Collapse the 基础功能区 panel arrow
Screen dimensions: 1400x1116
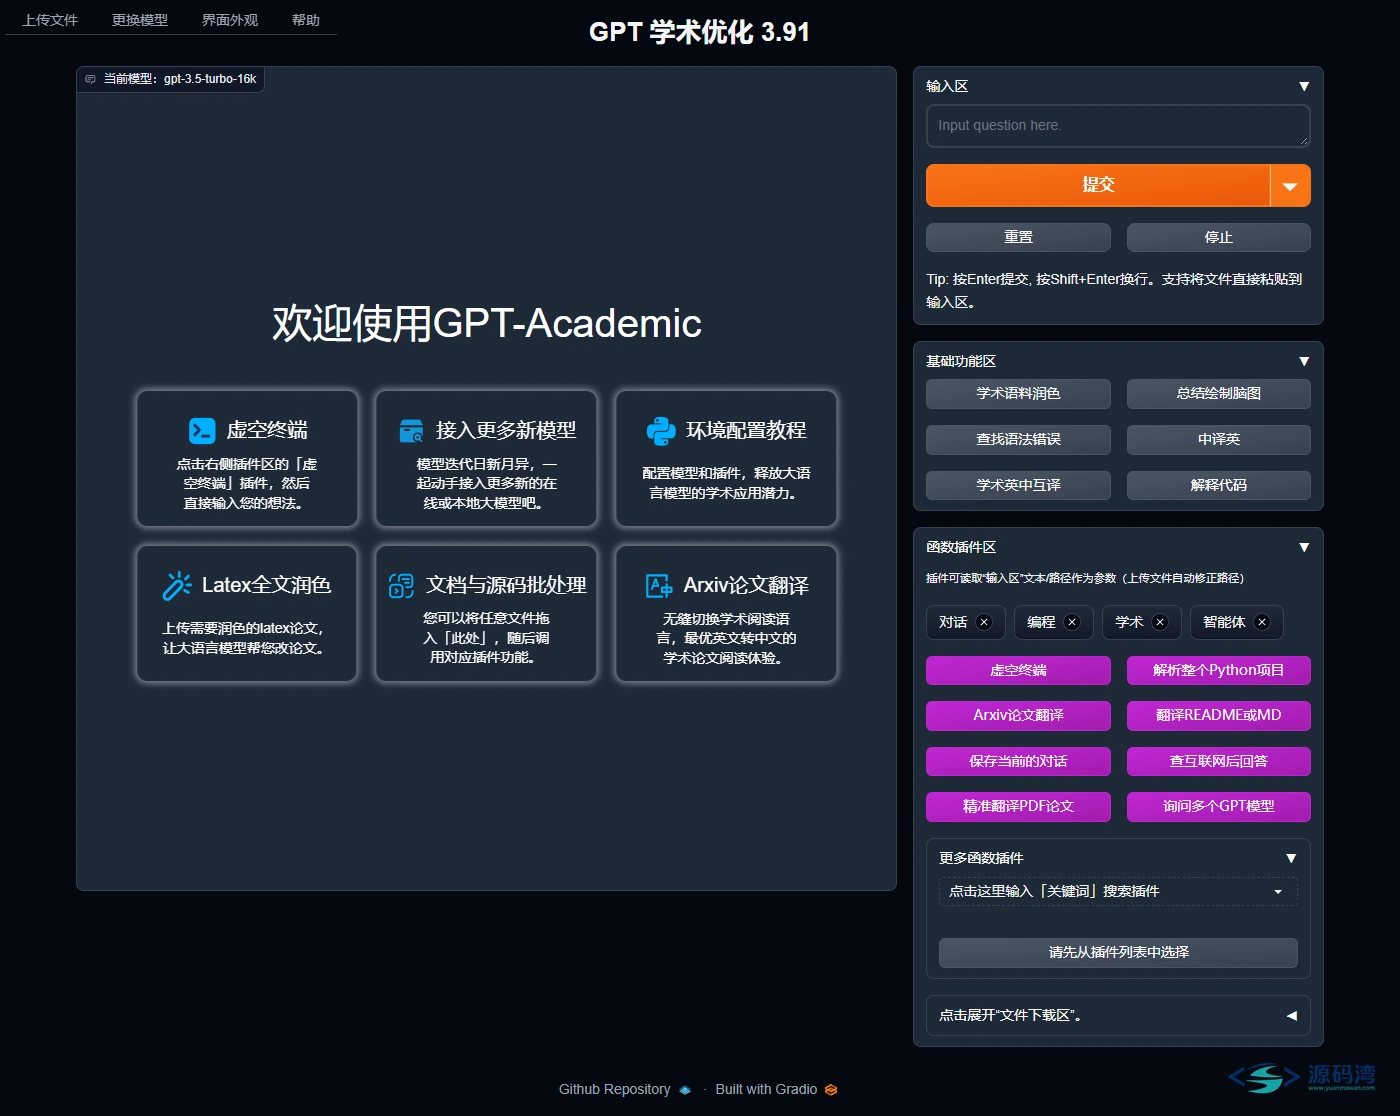point(1304,361)
